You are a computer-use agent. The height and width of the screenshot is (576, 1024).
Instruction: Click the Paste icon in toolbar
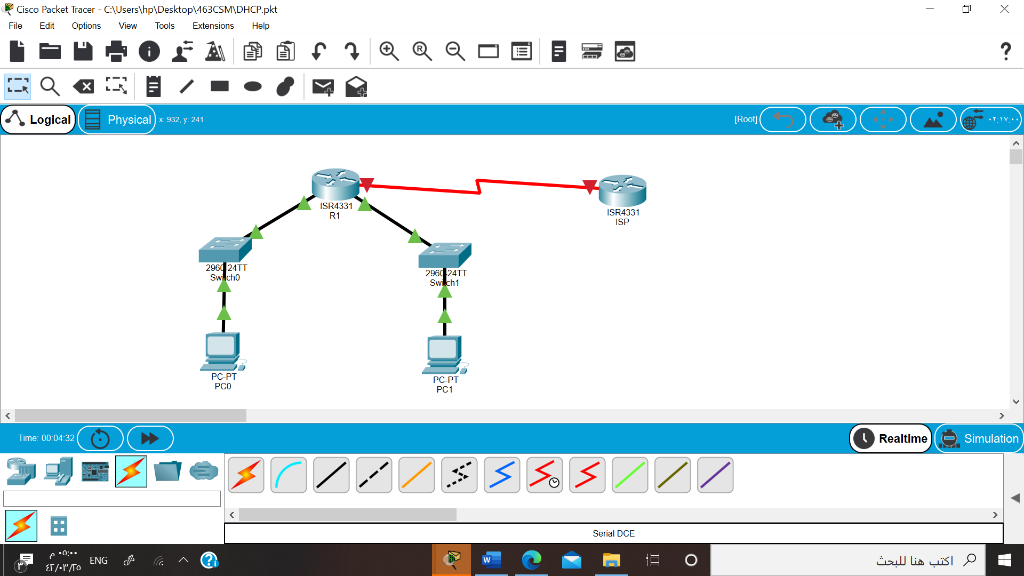[285, 51]
